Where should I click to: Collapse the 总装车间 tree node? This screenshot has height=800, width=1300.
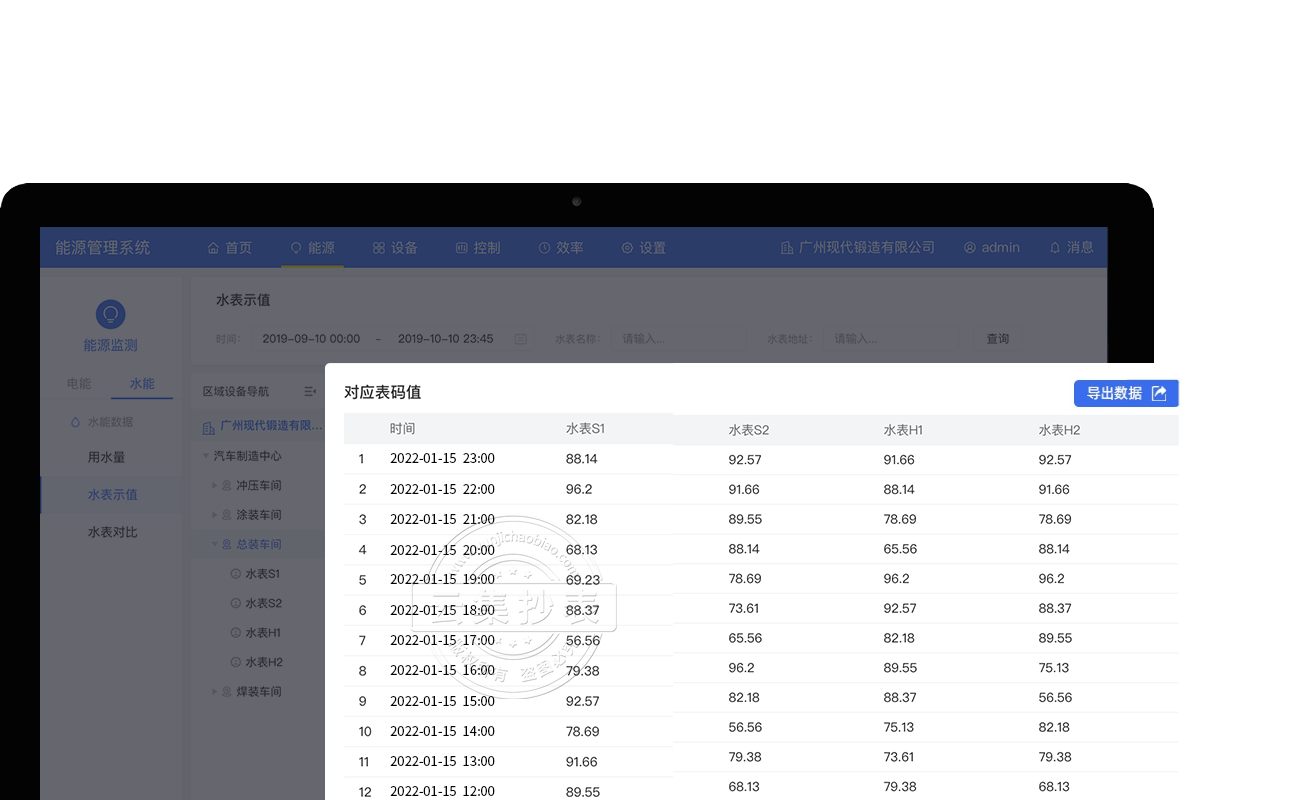click(214, 545)
